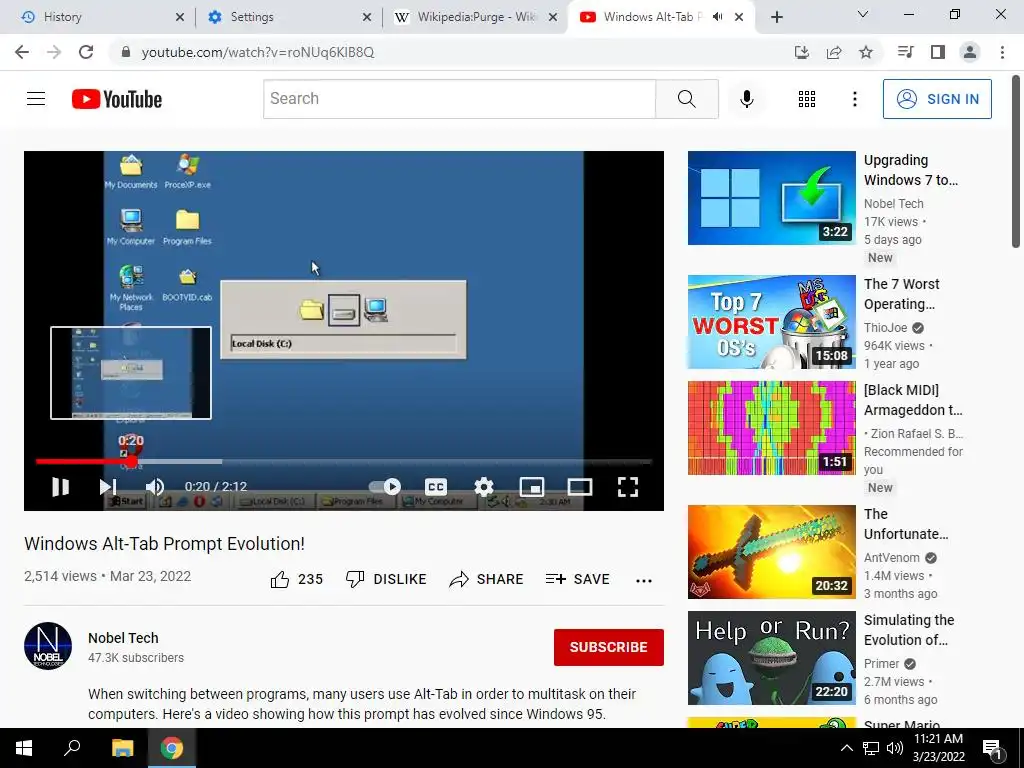Switch to miniplayer mode
1024x768 pixels.
point(532,487)
